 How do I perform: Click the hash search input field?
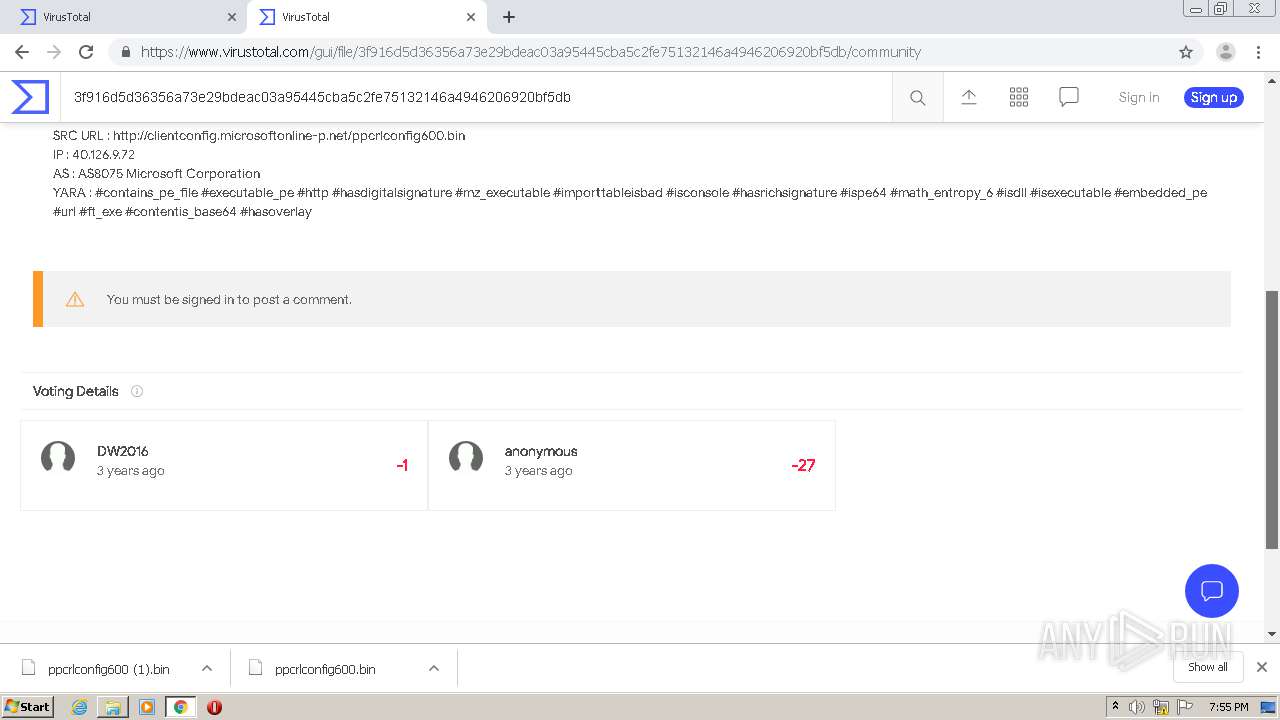tap(476, 97)
